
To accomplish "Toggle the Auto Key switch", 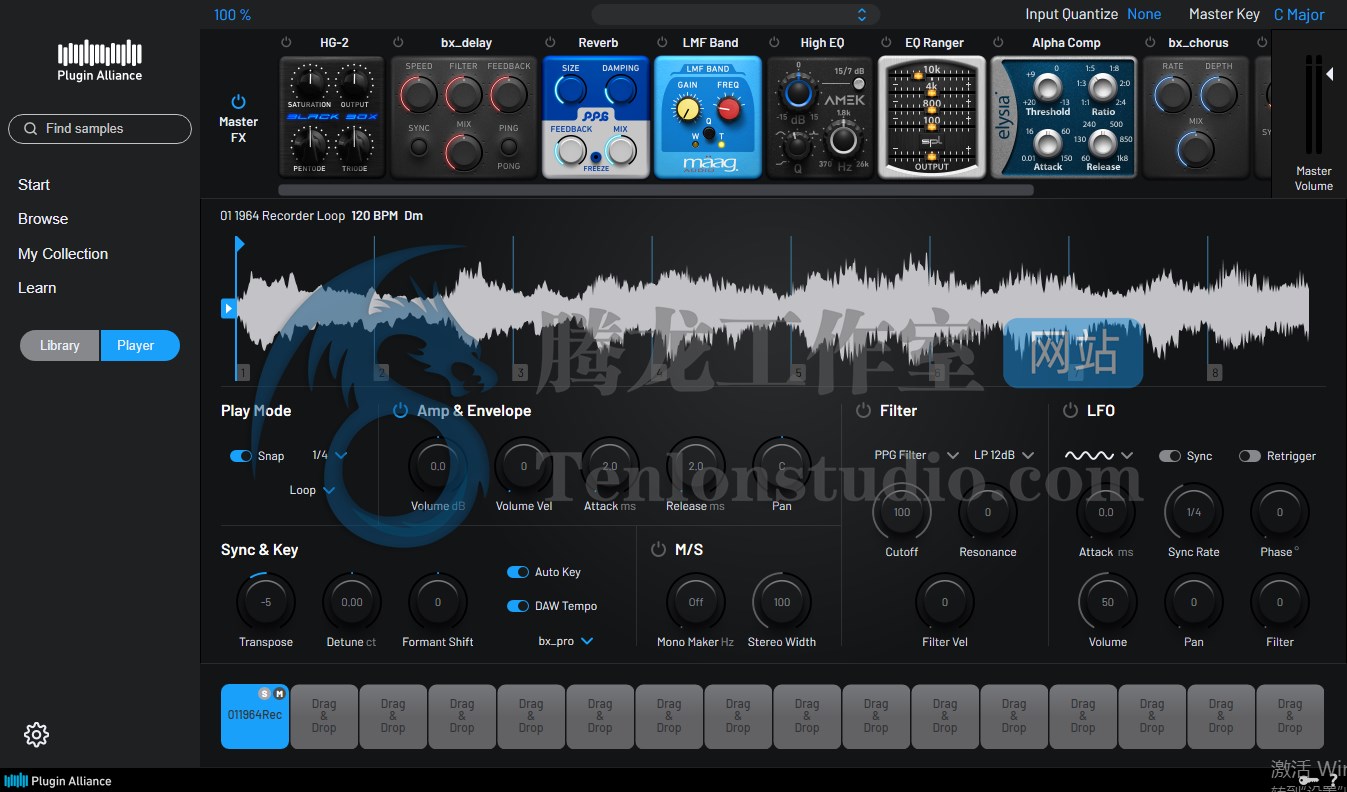I will pos(518,572).
